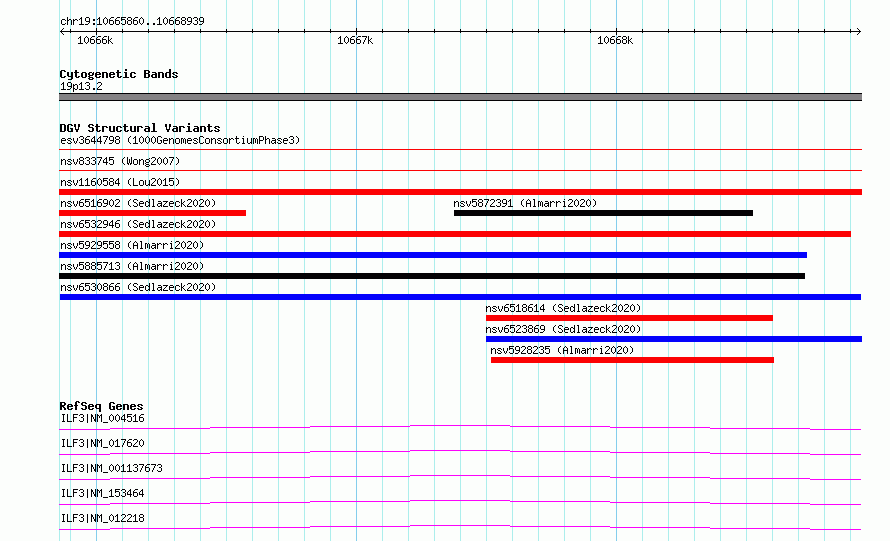
Task: Click the DGV Structural Variants track heading
Action: tap(140, 128)
